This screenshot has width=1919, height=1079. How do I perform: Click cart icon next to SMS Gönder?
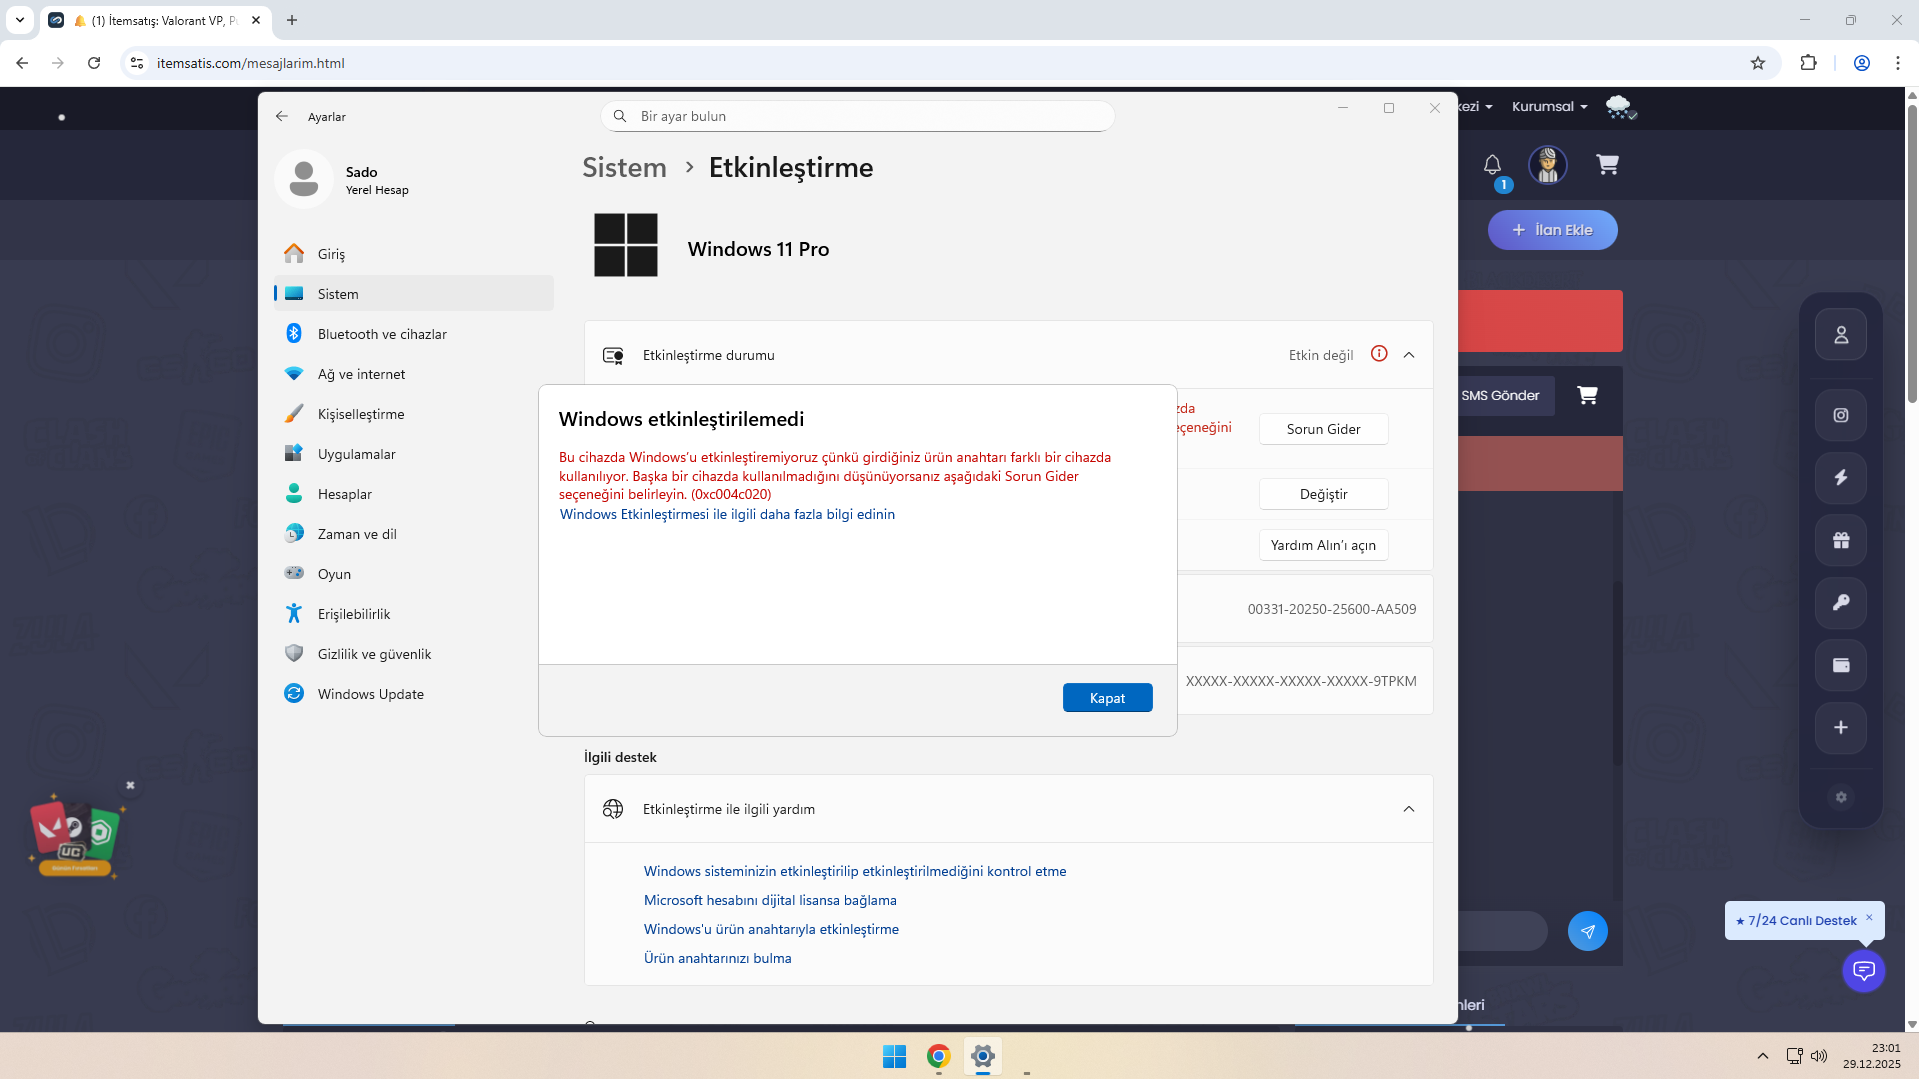click(x=1587, y=395)
